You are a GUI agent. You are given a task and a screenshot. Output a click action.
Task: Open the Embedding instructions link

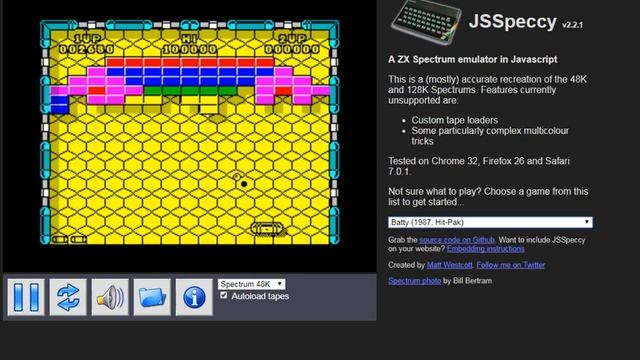click(485, 249)
